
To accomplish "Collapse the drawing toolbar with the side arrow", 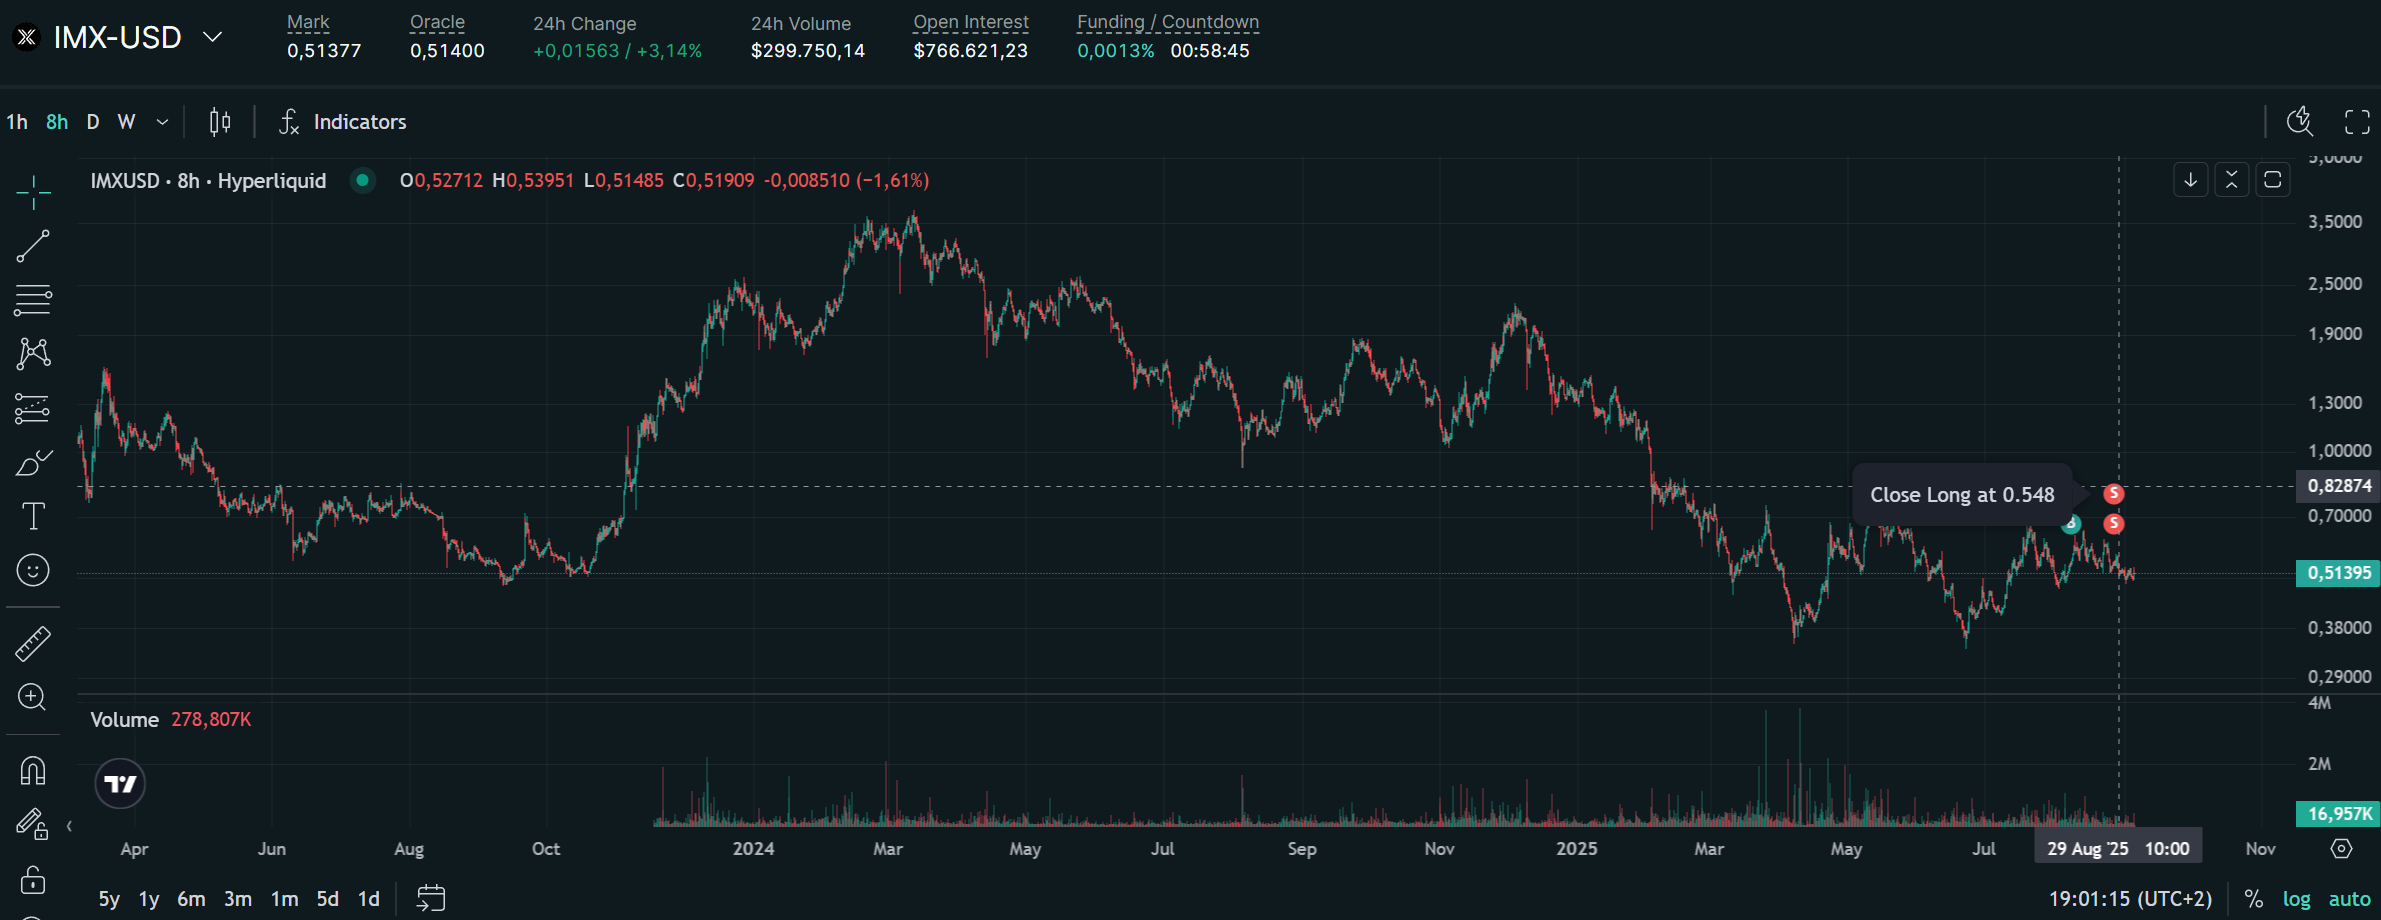I will [x=69, y=826].
